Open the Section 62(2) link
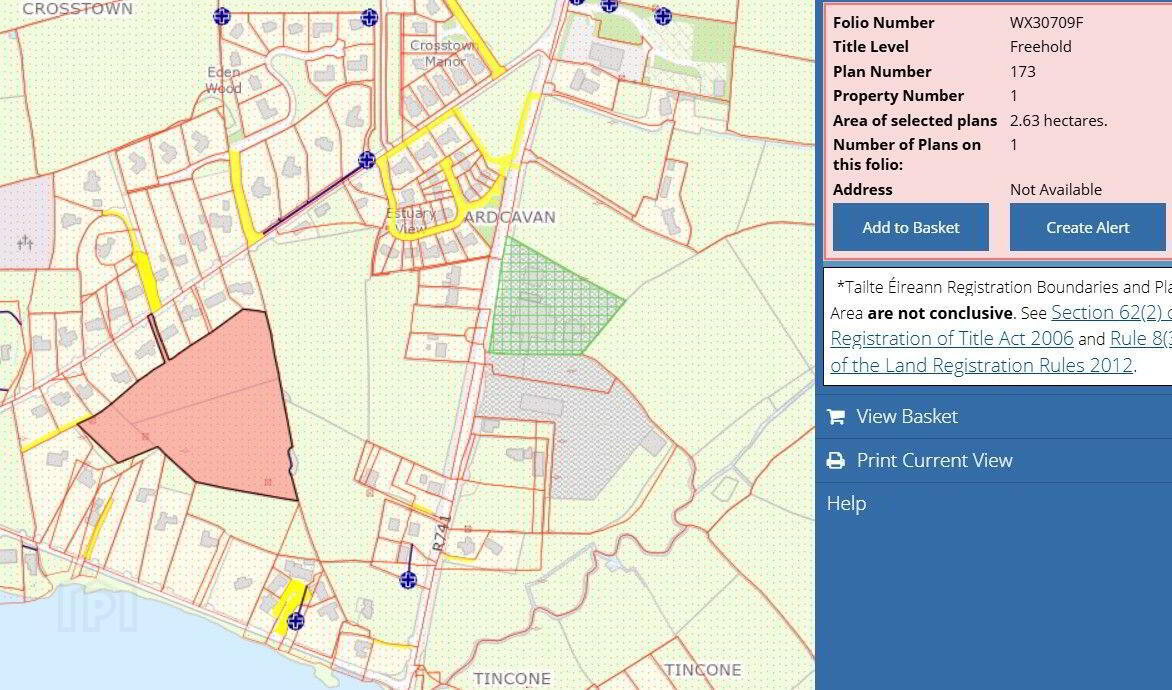The width and height of the screenshot is (1172, 690). (1111, 312)
